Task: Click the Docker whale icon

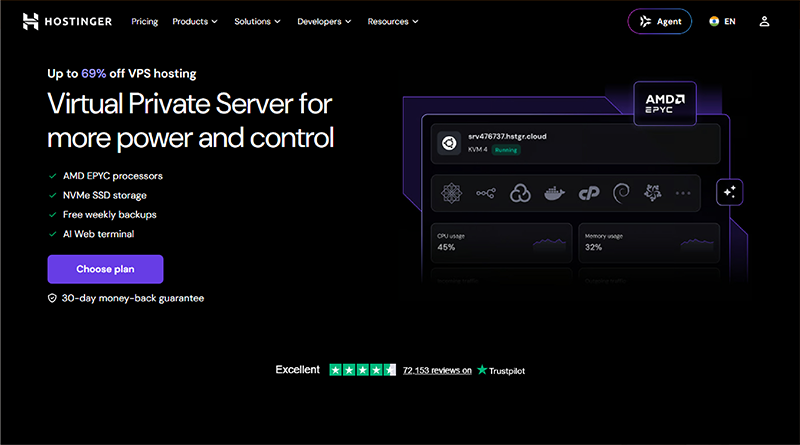Action: pyautogui.click(x=554, y=193)
